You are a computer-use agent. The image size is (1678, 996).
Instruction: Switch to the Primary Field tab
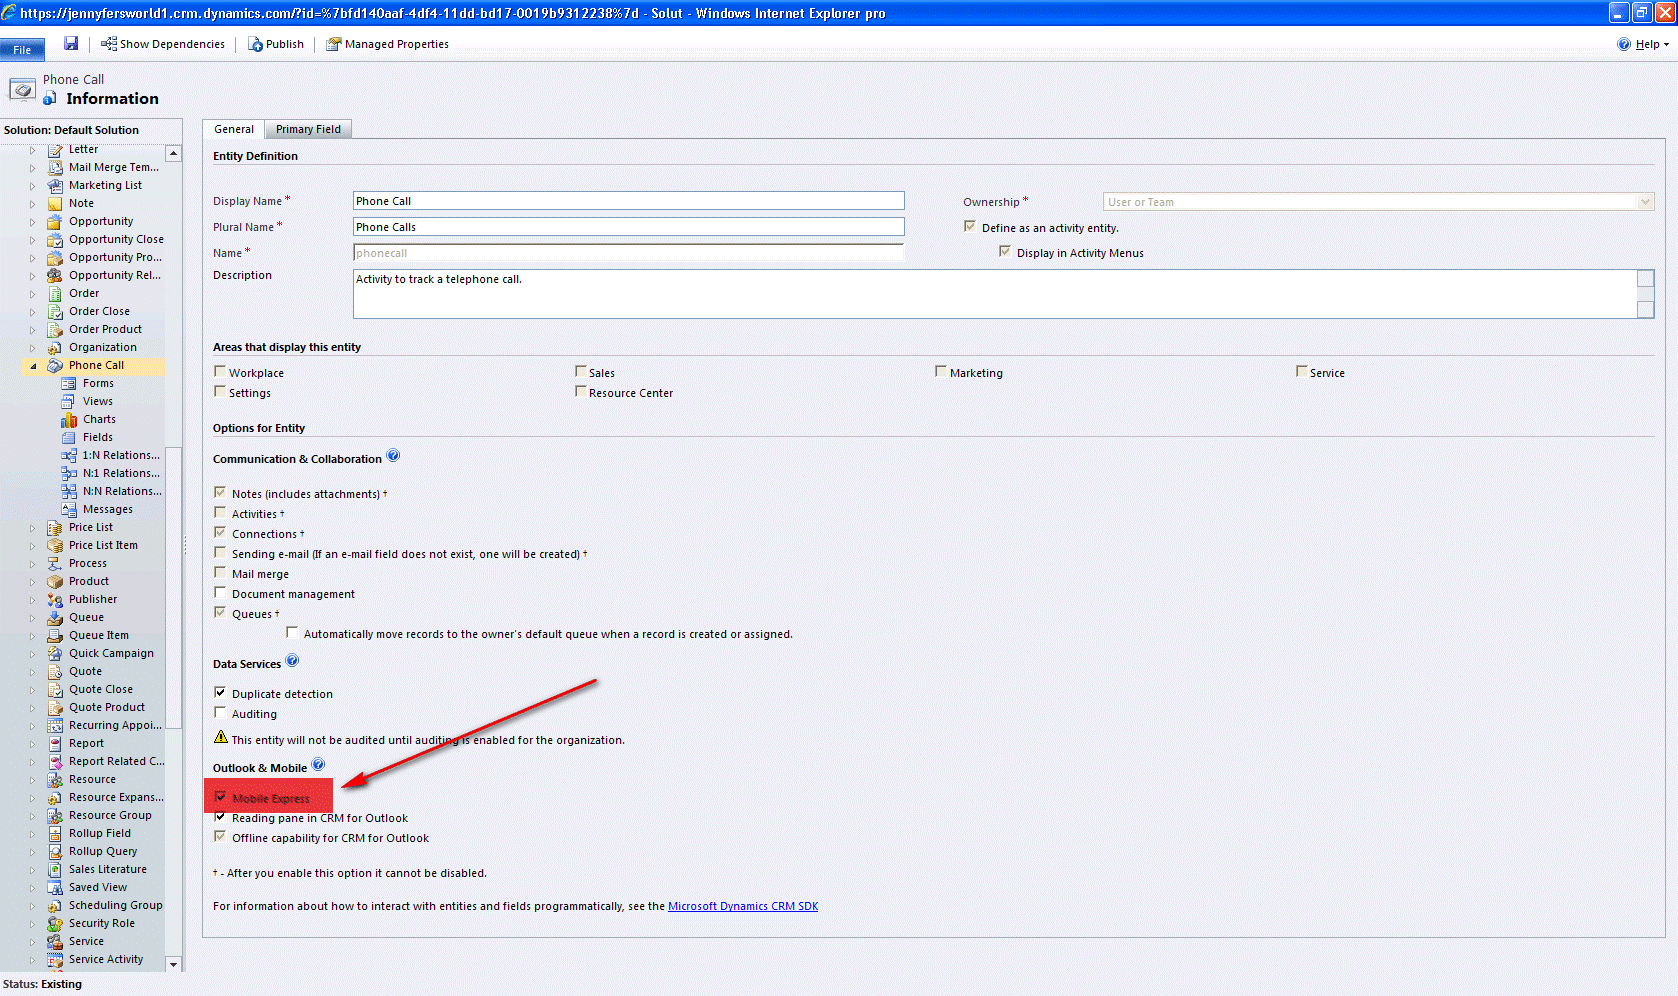pos(308,129)
